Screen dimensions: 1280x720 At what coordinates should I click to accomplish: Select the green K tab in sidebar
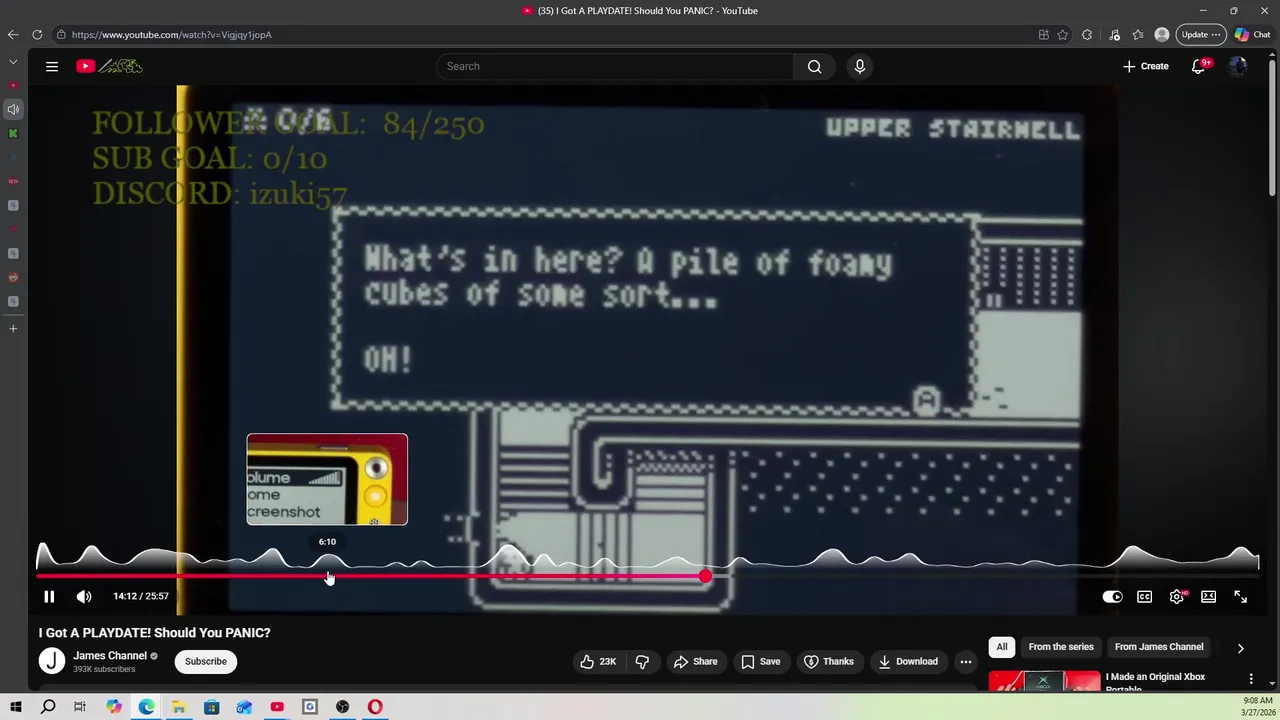coord(13,133)
